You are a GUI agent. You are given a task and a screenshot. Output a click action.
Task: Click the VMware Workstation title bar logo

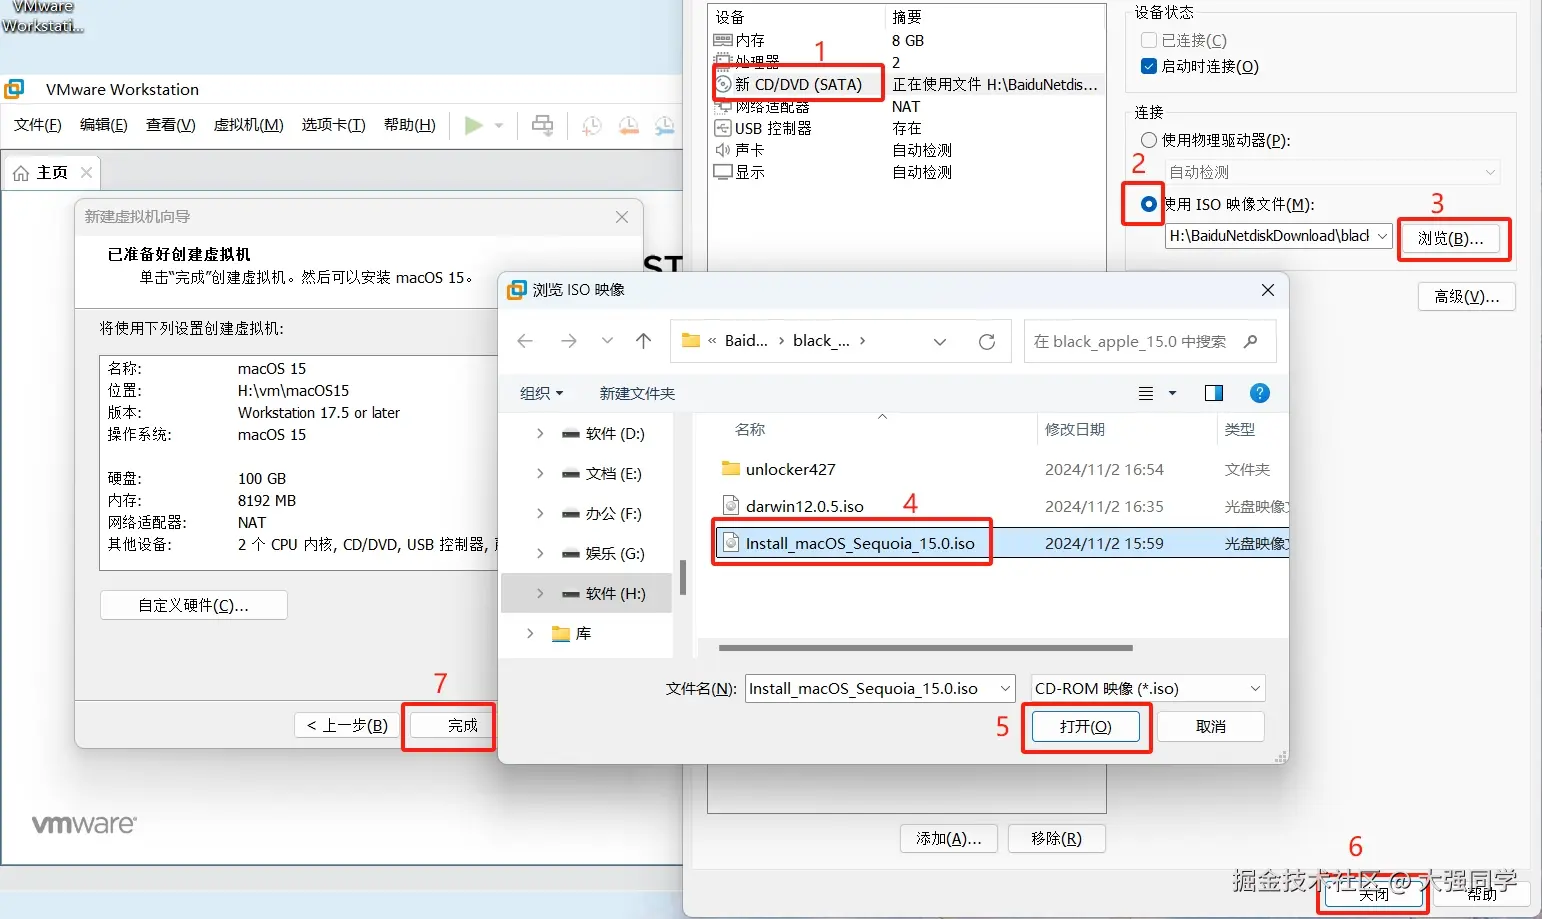tap(14, 89)
